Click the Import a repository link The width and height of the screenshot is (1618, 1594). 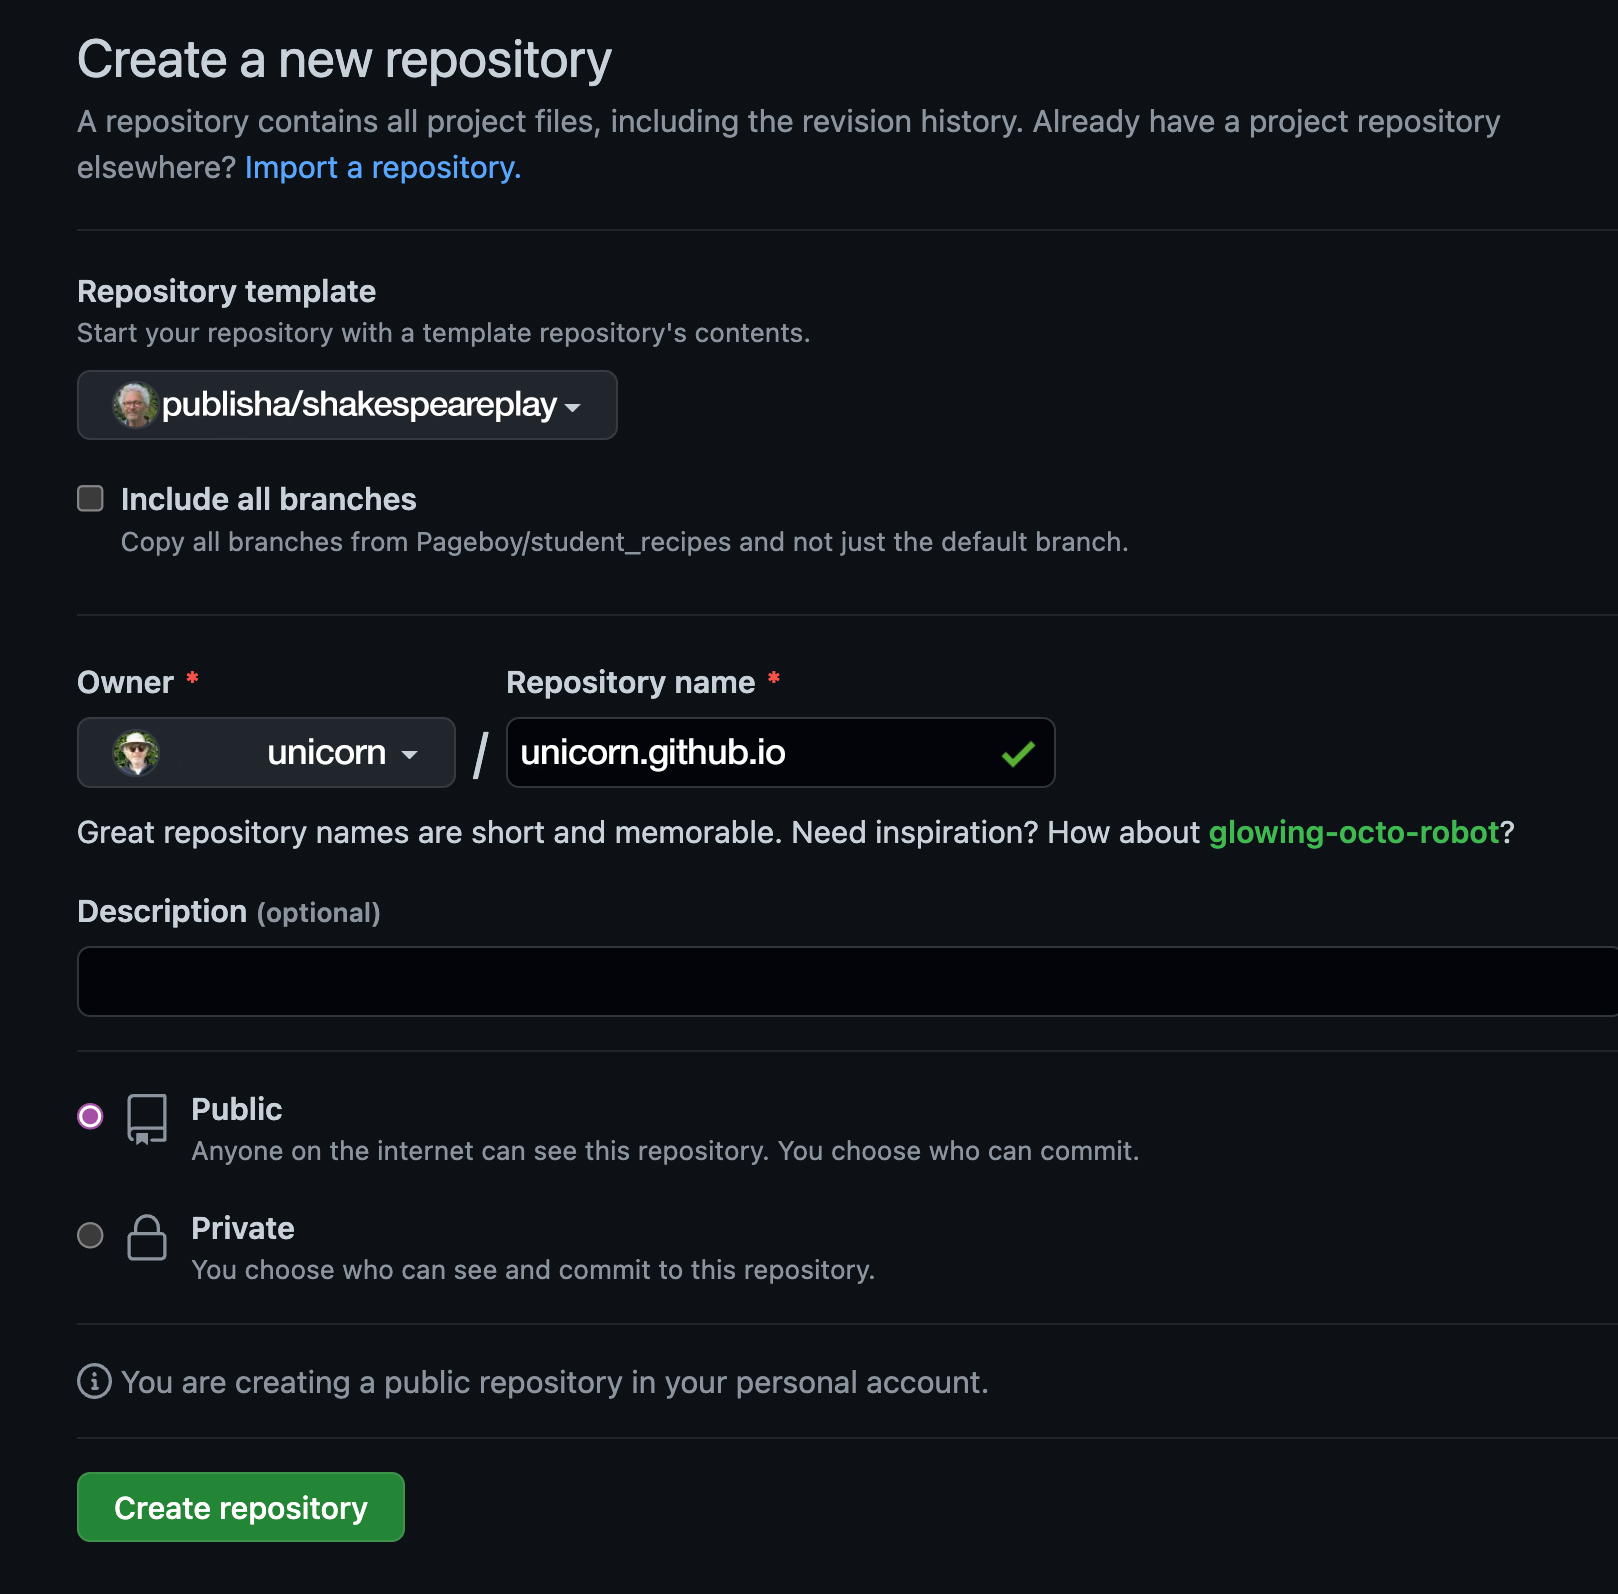pos(383,167)
